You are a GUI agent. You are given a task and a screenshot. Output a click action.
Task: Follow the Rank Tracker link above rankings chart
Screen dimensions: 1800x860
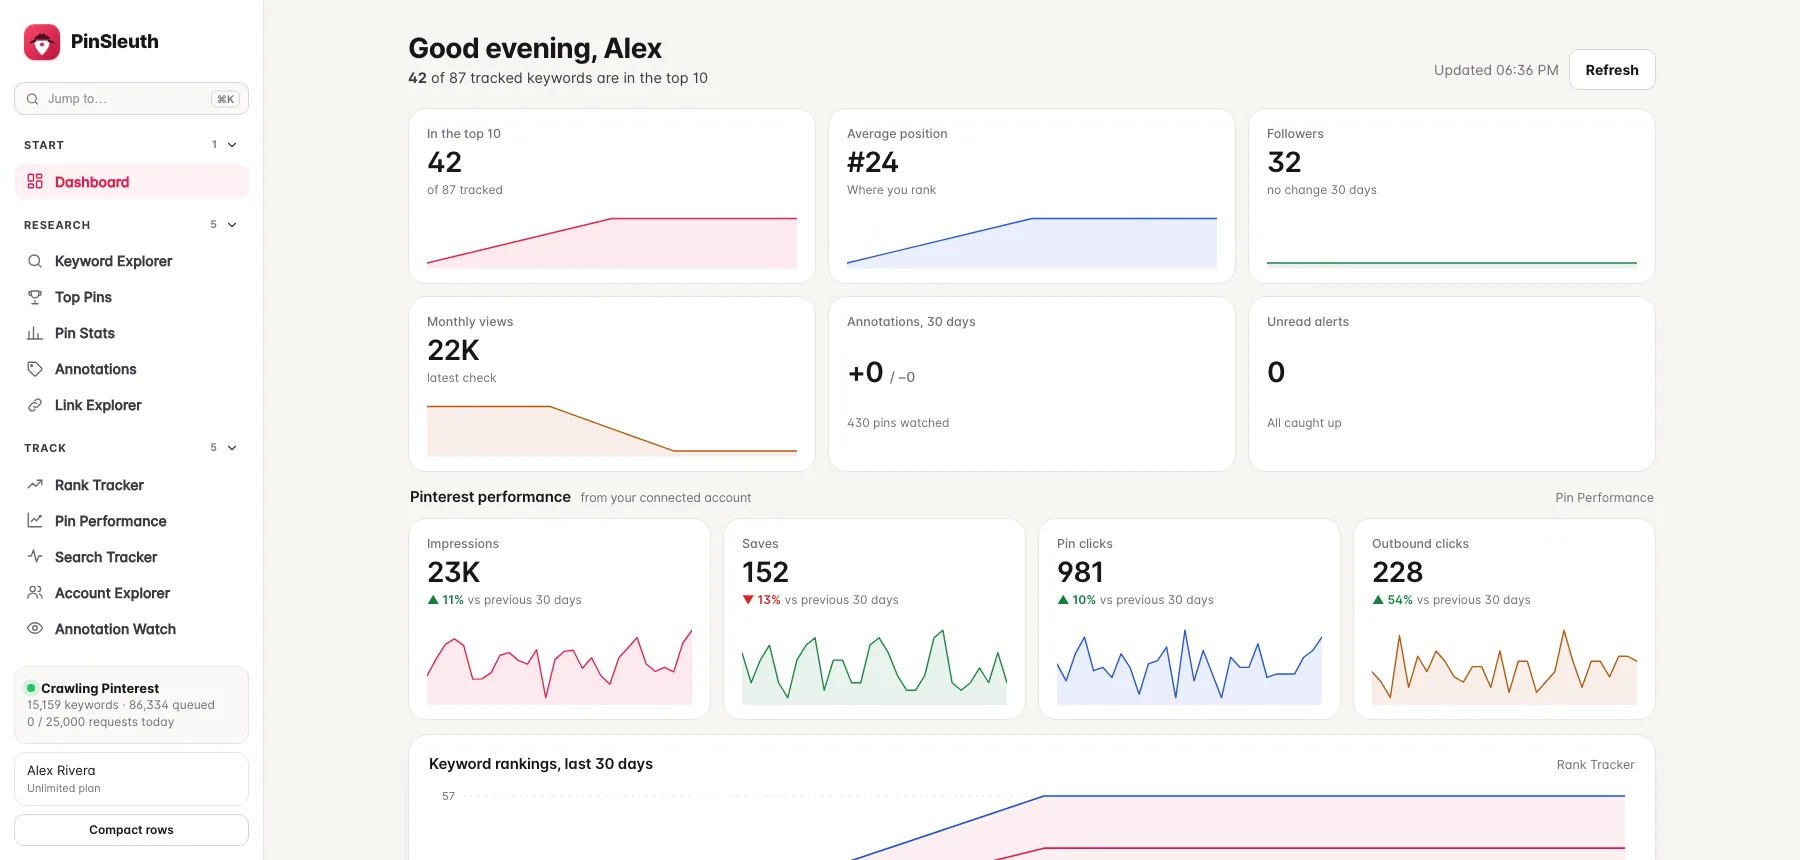[x=1595, y=765]
